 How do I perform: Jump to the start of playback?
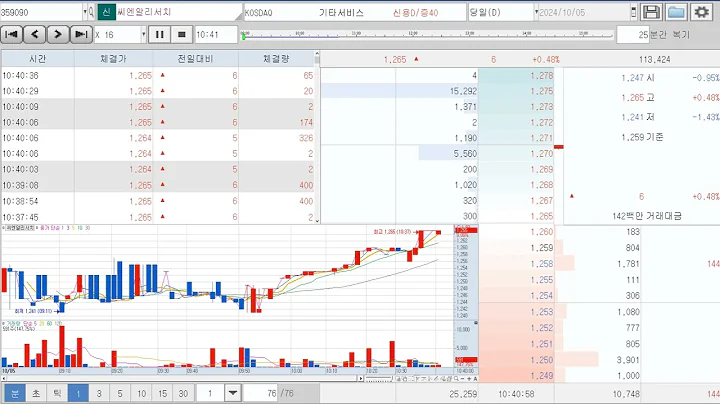tap(11, 34)
